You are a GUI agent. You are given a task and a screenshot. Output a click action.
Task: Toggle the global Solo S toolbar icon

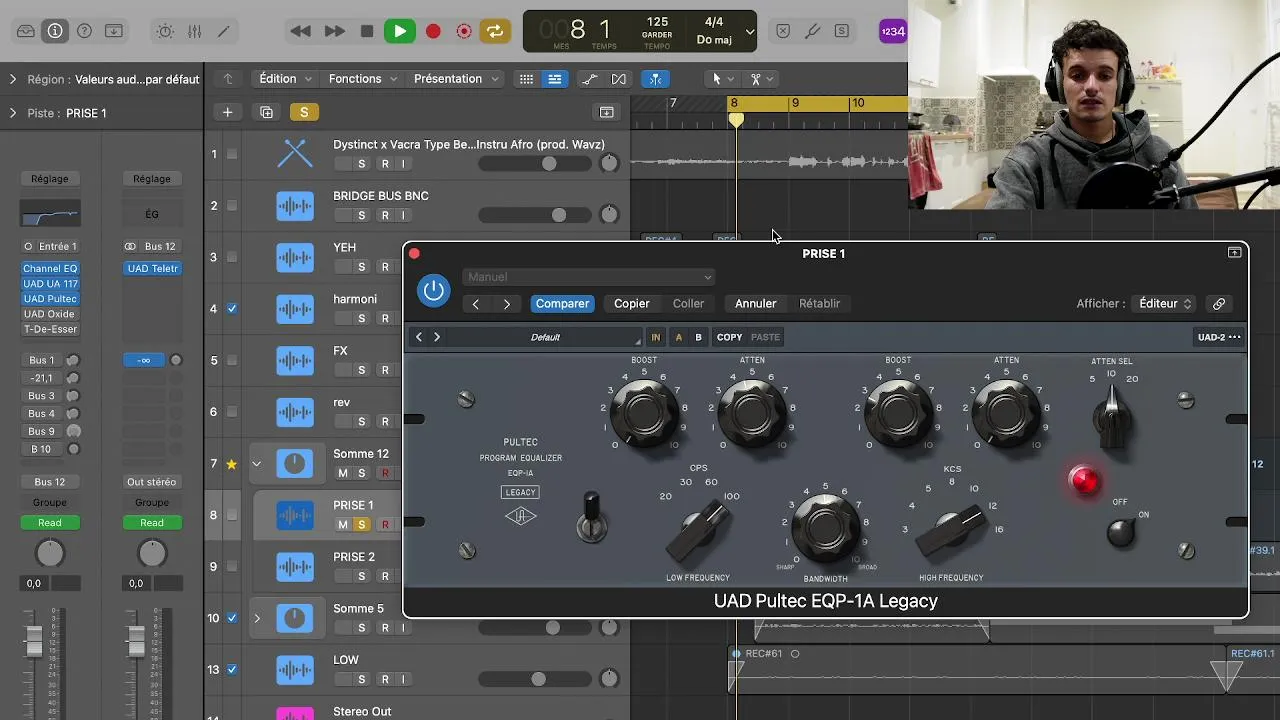click(x=842, y=31)
